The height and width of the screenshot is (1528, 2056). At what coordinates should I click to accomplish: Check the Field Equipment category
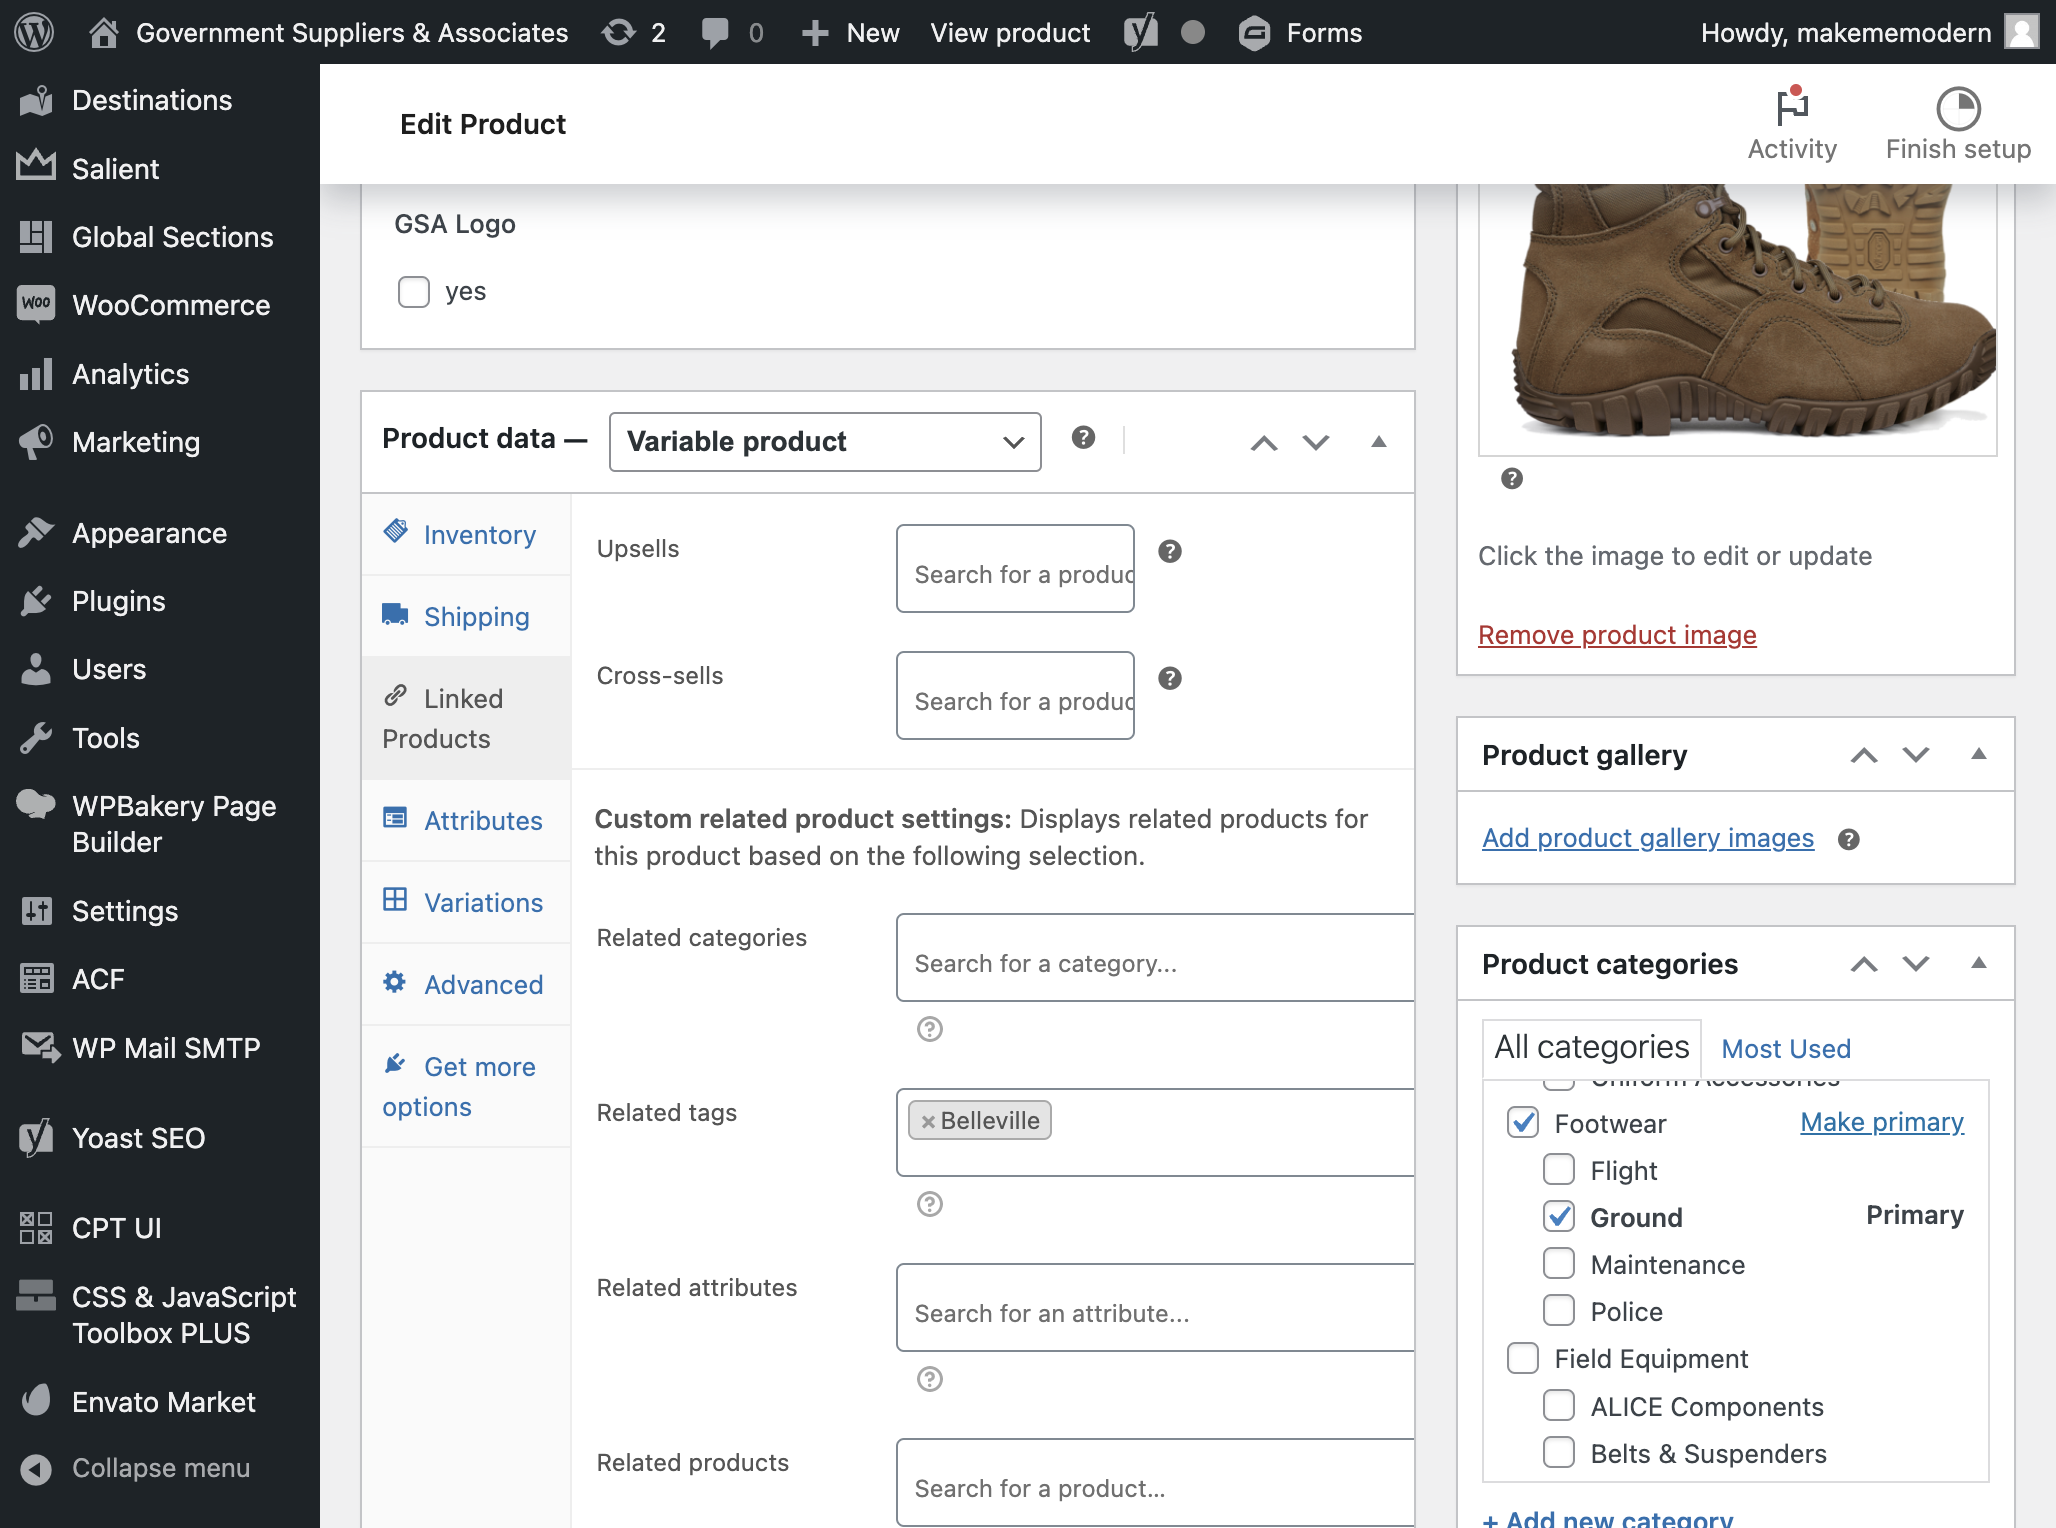[1523, 1358]
